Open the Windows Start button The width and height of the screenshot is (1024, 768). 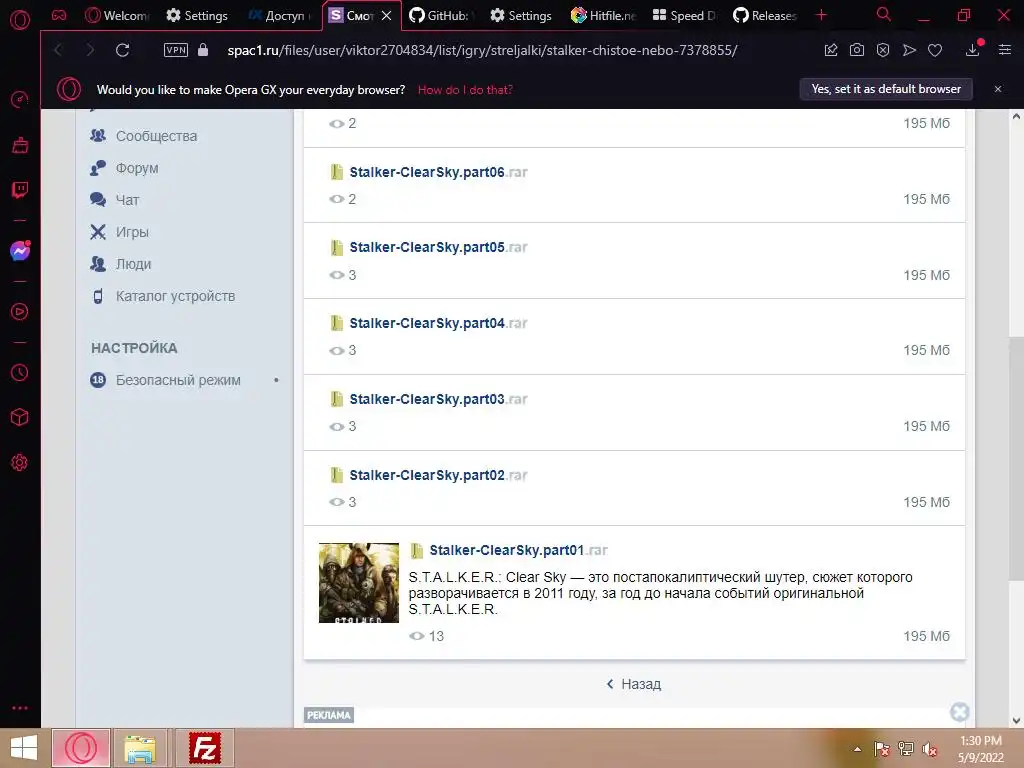click(24, 748)
